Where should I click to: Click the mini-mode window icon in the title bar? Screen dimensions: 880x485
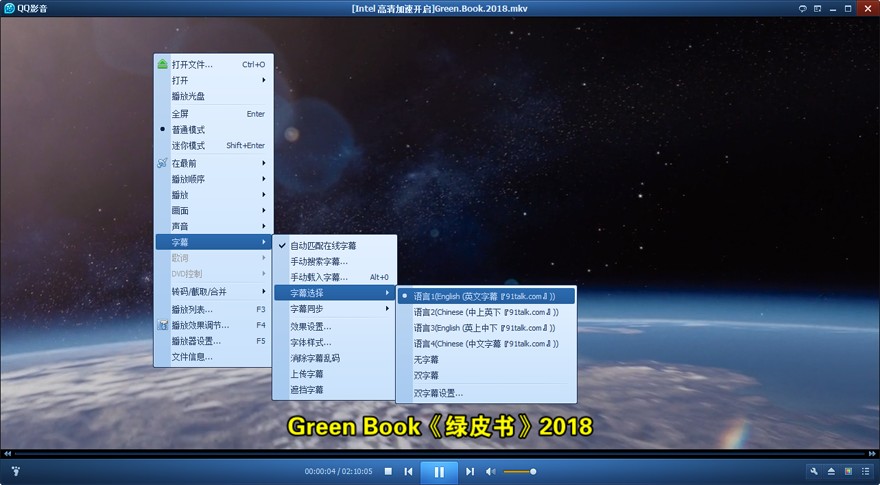(x=818, y=8)
